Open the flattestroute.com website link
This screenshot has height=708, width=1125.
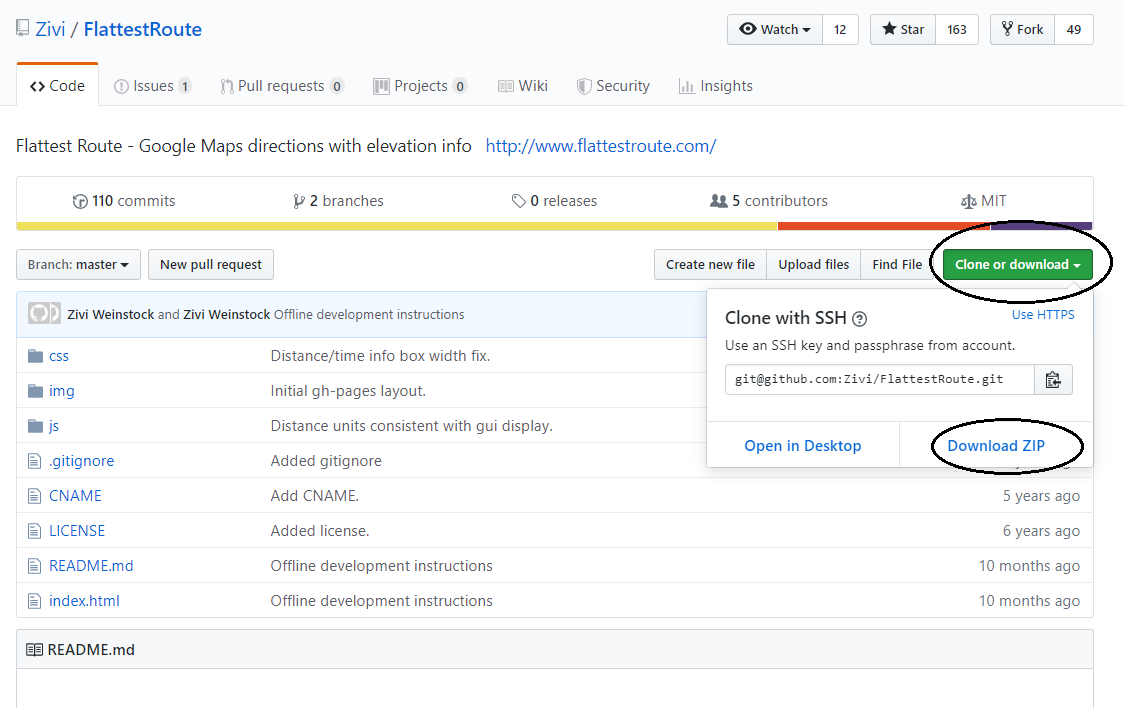tap(601, 146)
